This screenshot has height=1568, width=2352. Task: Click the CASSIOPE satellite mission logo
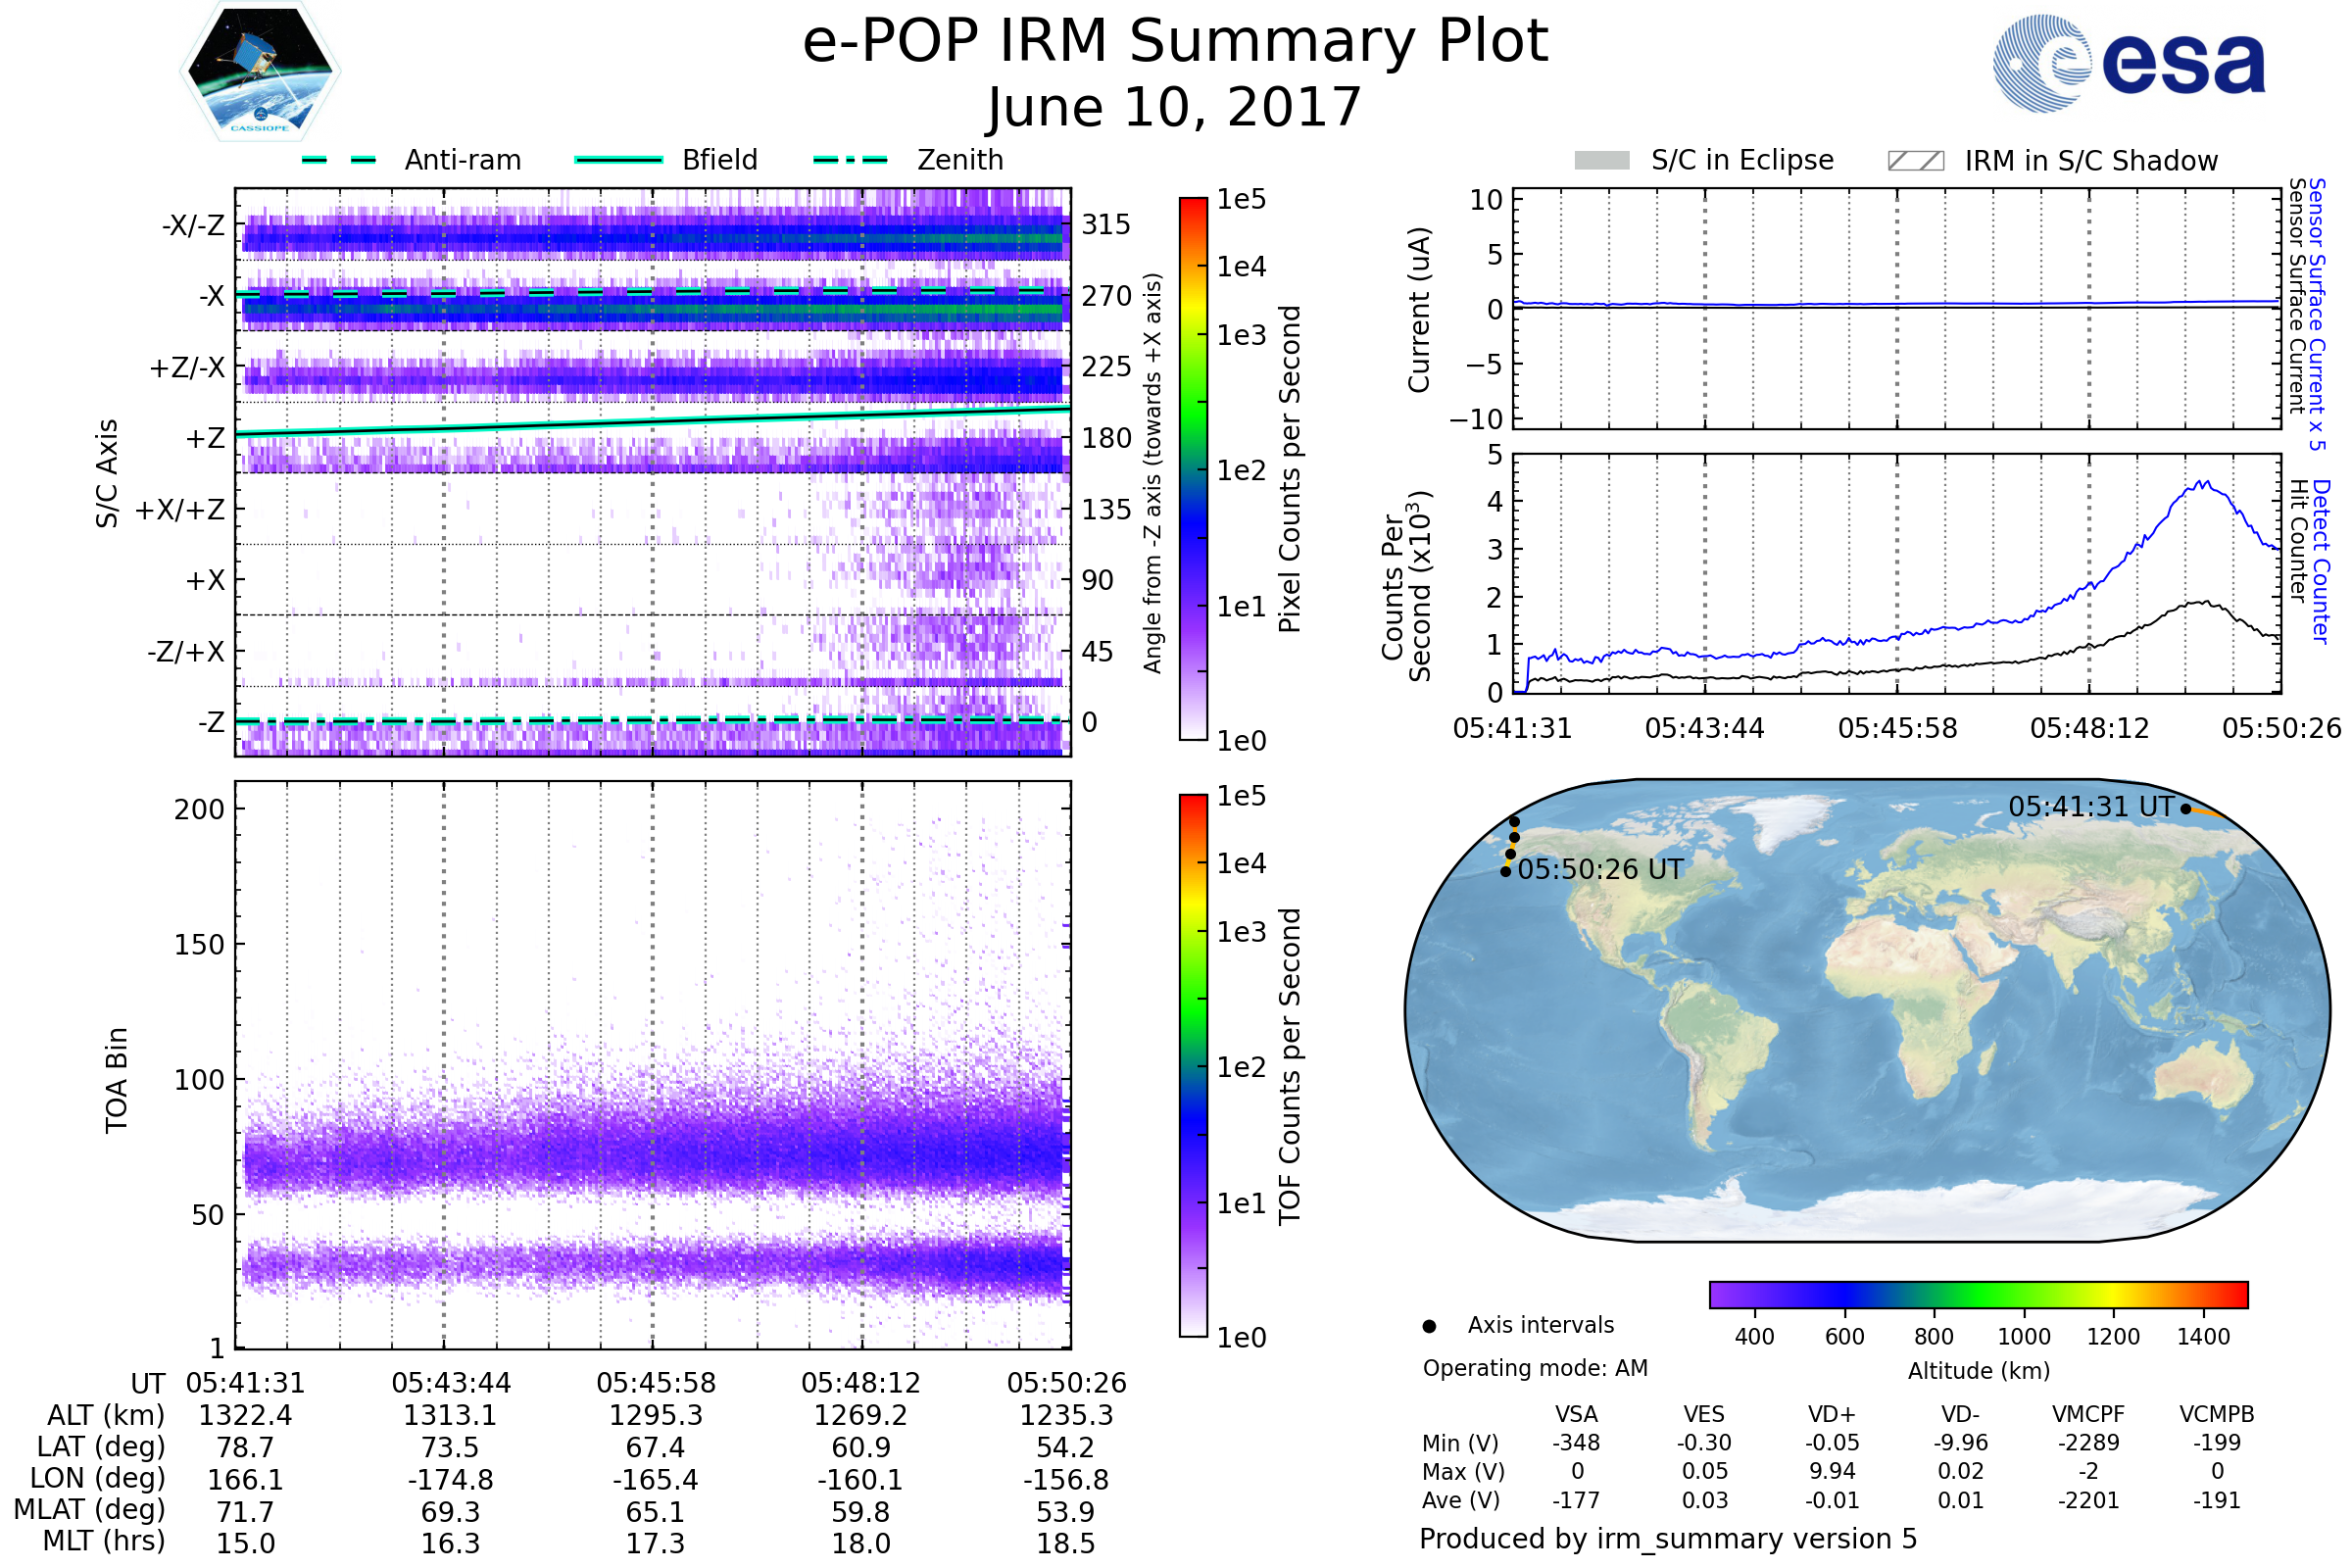tap(259, 72)
